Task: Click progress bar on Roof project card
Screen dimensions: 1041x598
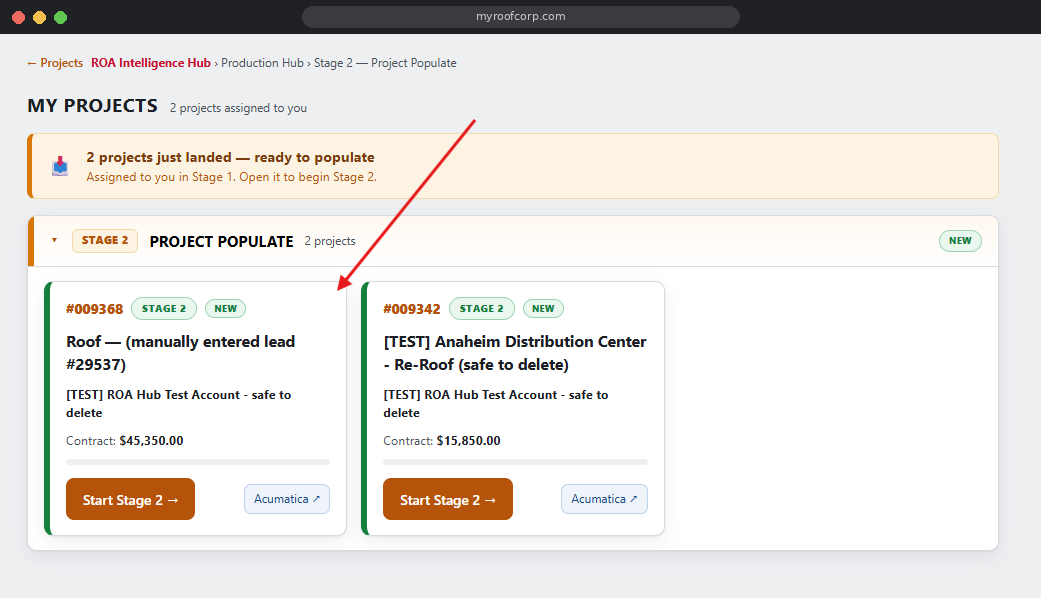Action: coord(198,462)
